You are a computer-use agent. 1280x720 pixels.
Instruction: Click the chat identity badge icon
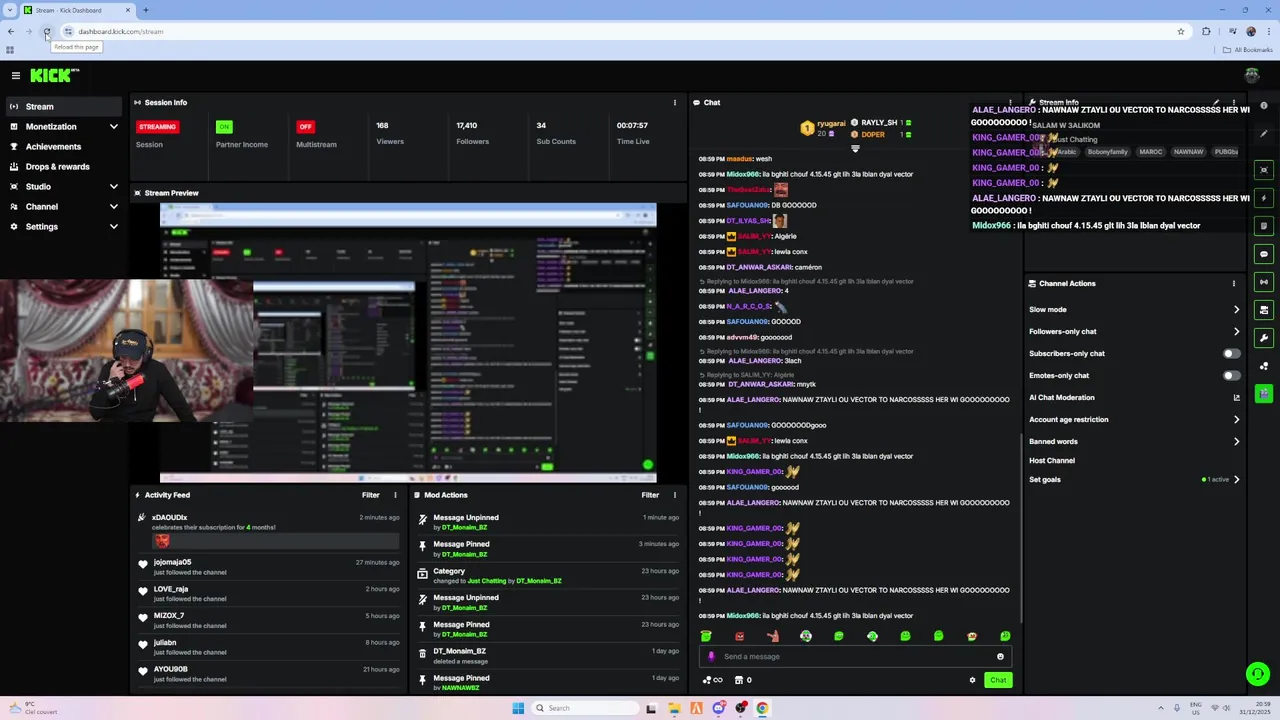pyautogui.click(x=711, y=657)
